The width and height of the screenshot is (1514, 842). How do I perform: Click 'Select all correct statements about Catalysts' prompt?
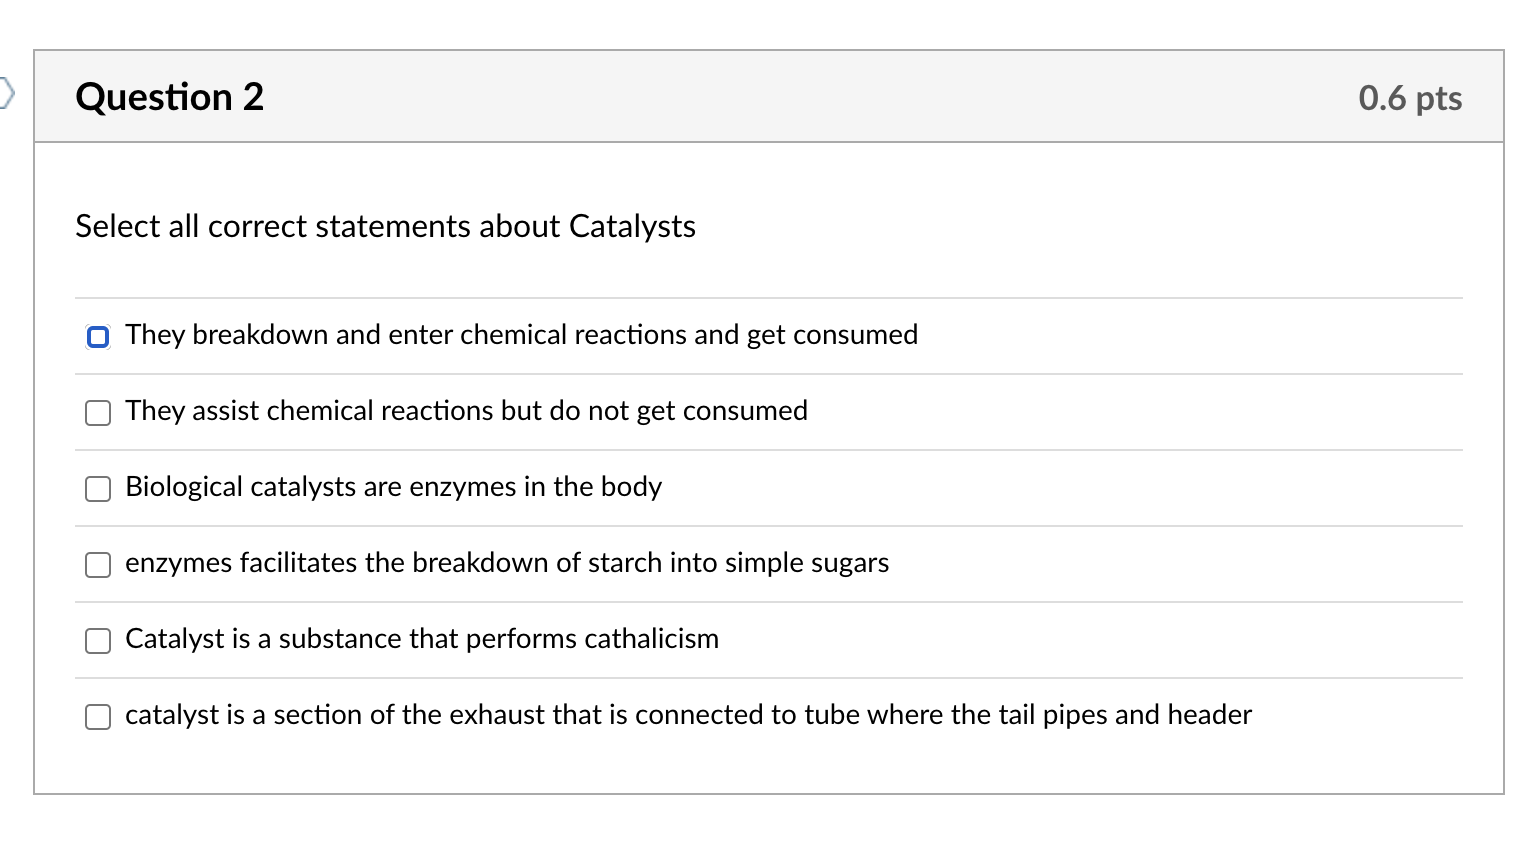(385, 227)
